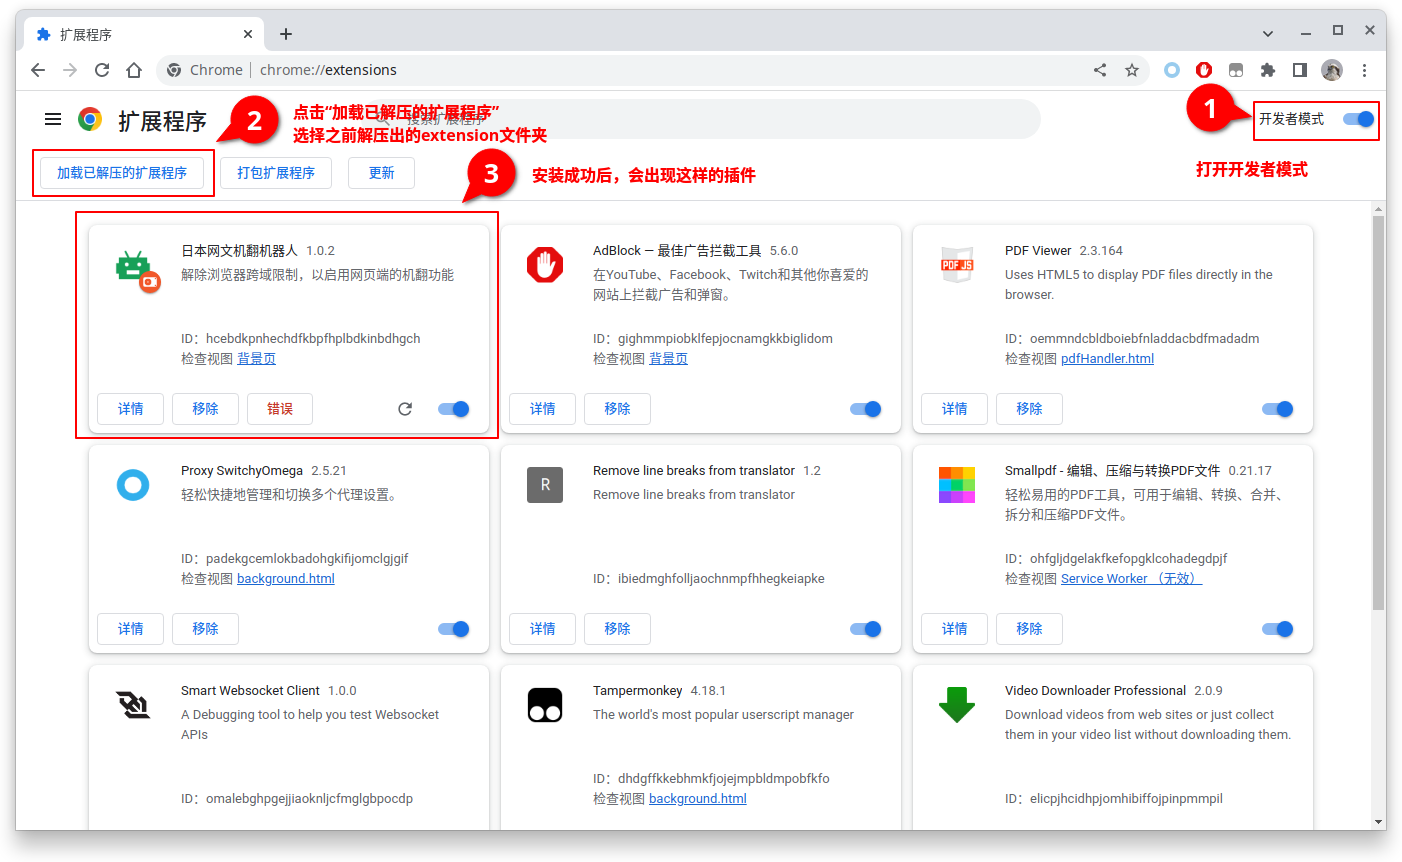Reload the extensions page

click(102, 70)
